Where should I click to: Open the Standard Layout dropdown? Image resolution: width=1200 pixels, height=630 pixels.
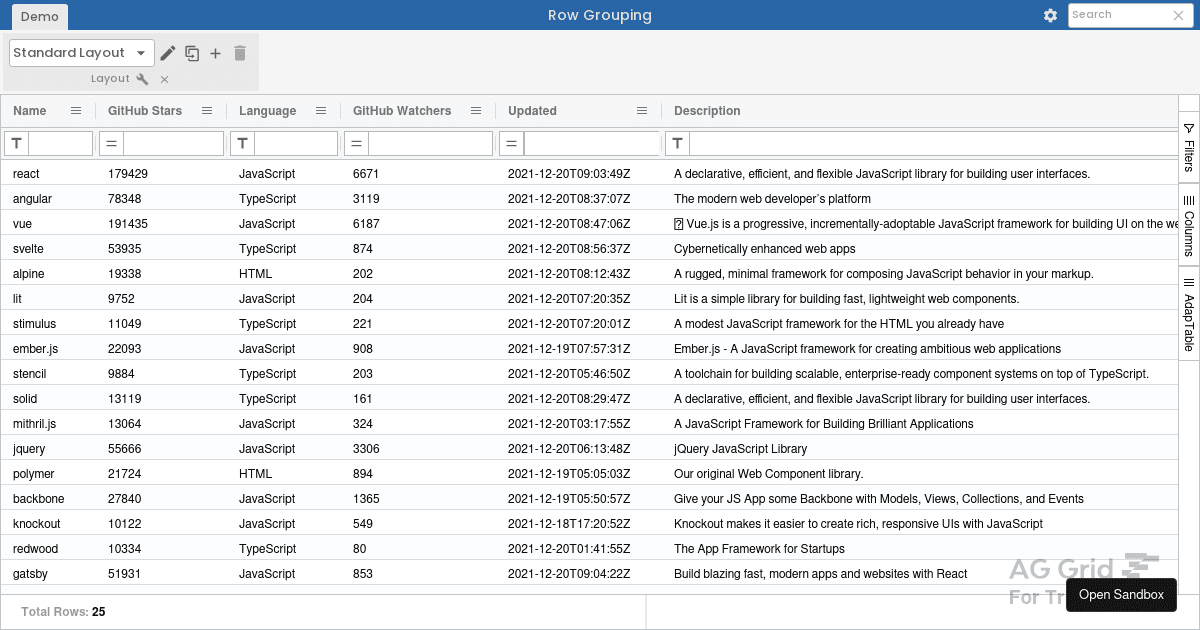coord(81,53)
